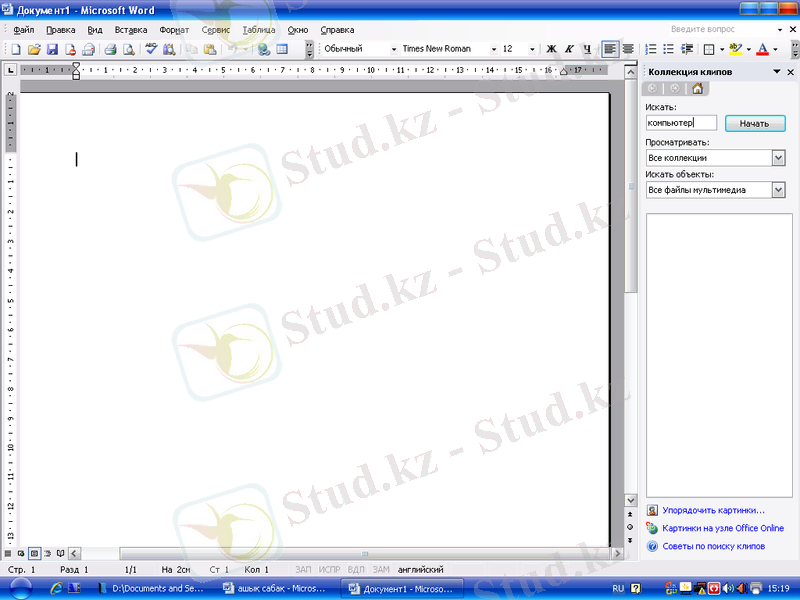Save the document with the floppy disk icon
The image size is (800, 600).
point(52,49)
